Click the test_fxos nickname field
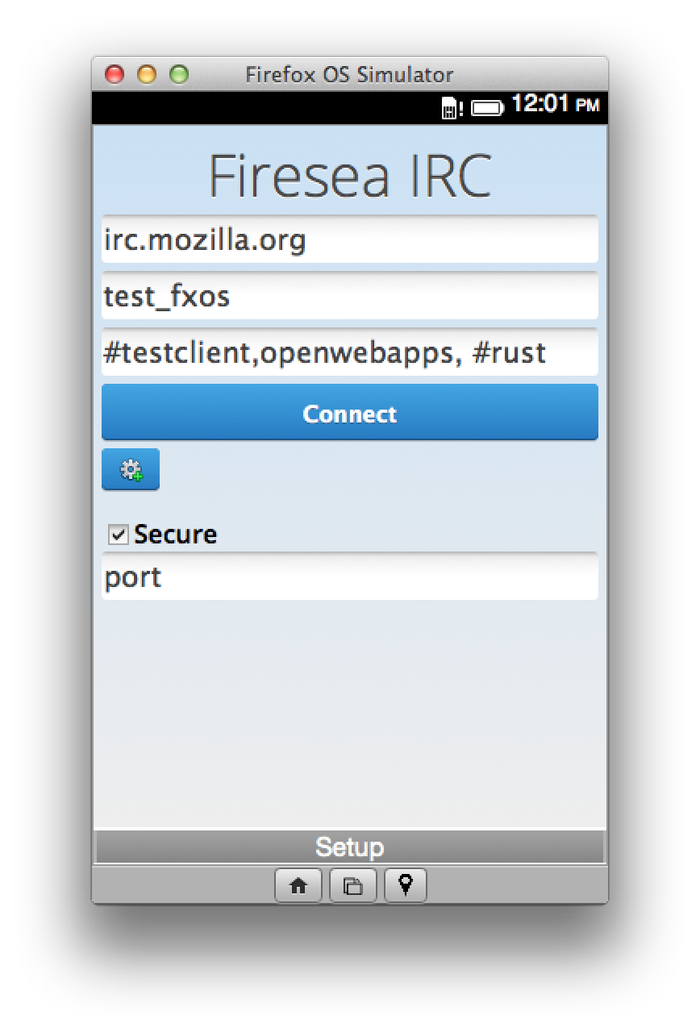700x1032 pixels. click(349, 297)
